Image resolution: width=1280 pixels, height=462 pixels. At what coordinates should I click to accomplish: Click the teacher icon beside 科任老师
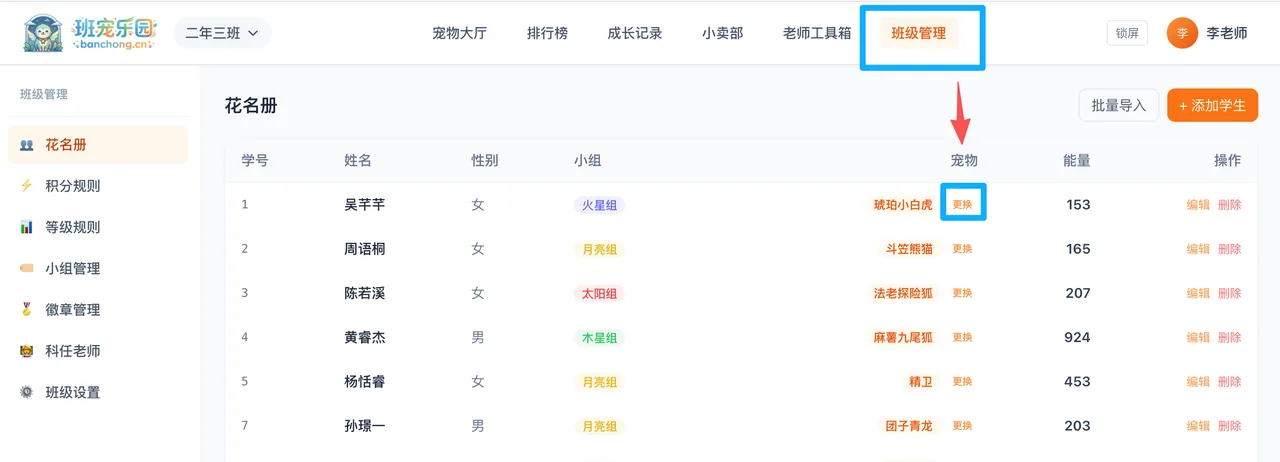pos(27,351)
